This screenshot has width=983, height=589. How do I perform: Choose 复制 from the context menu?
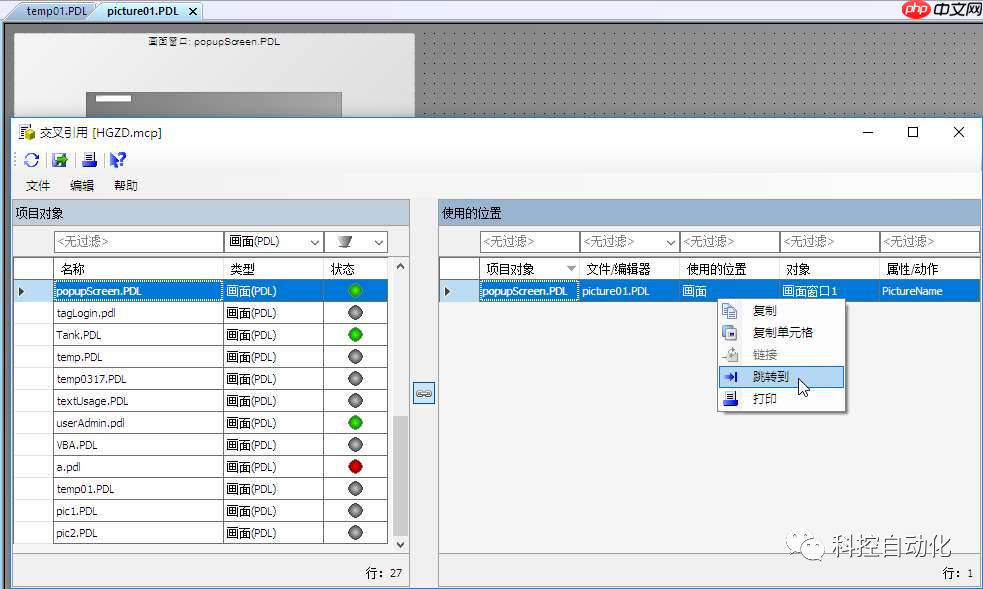tap(781, 311)
